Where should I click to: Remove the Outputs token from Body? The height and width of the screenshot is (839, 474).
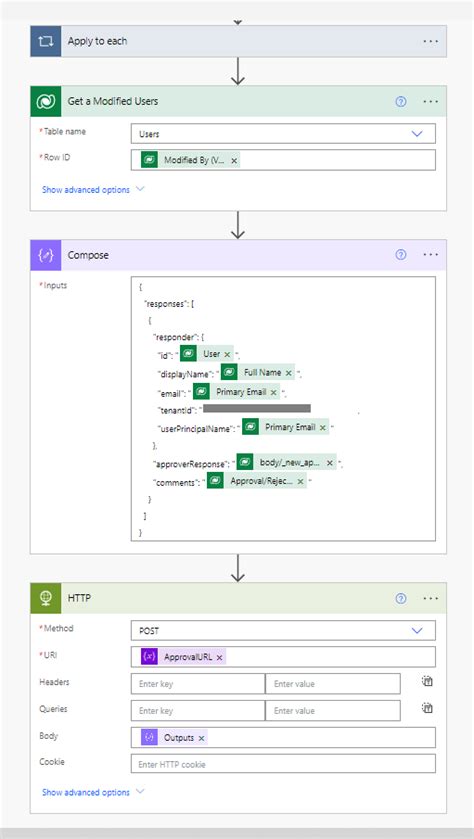click(x=201, y=738)
